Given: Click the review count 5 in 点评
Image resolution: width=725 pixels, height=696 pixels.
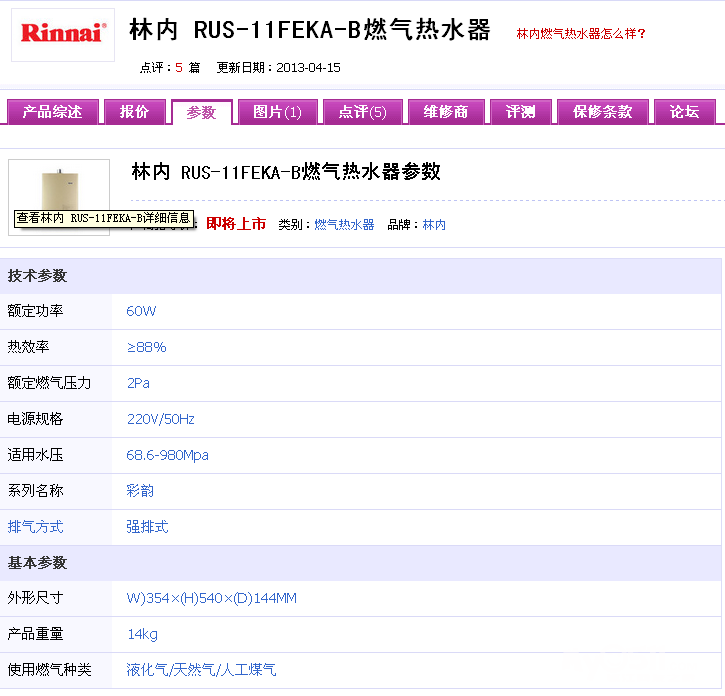Looking at the screenshot, I should (178, 68).
